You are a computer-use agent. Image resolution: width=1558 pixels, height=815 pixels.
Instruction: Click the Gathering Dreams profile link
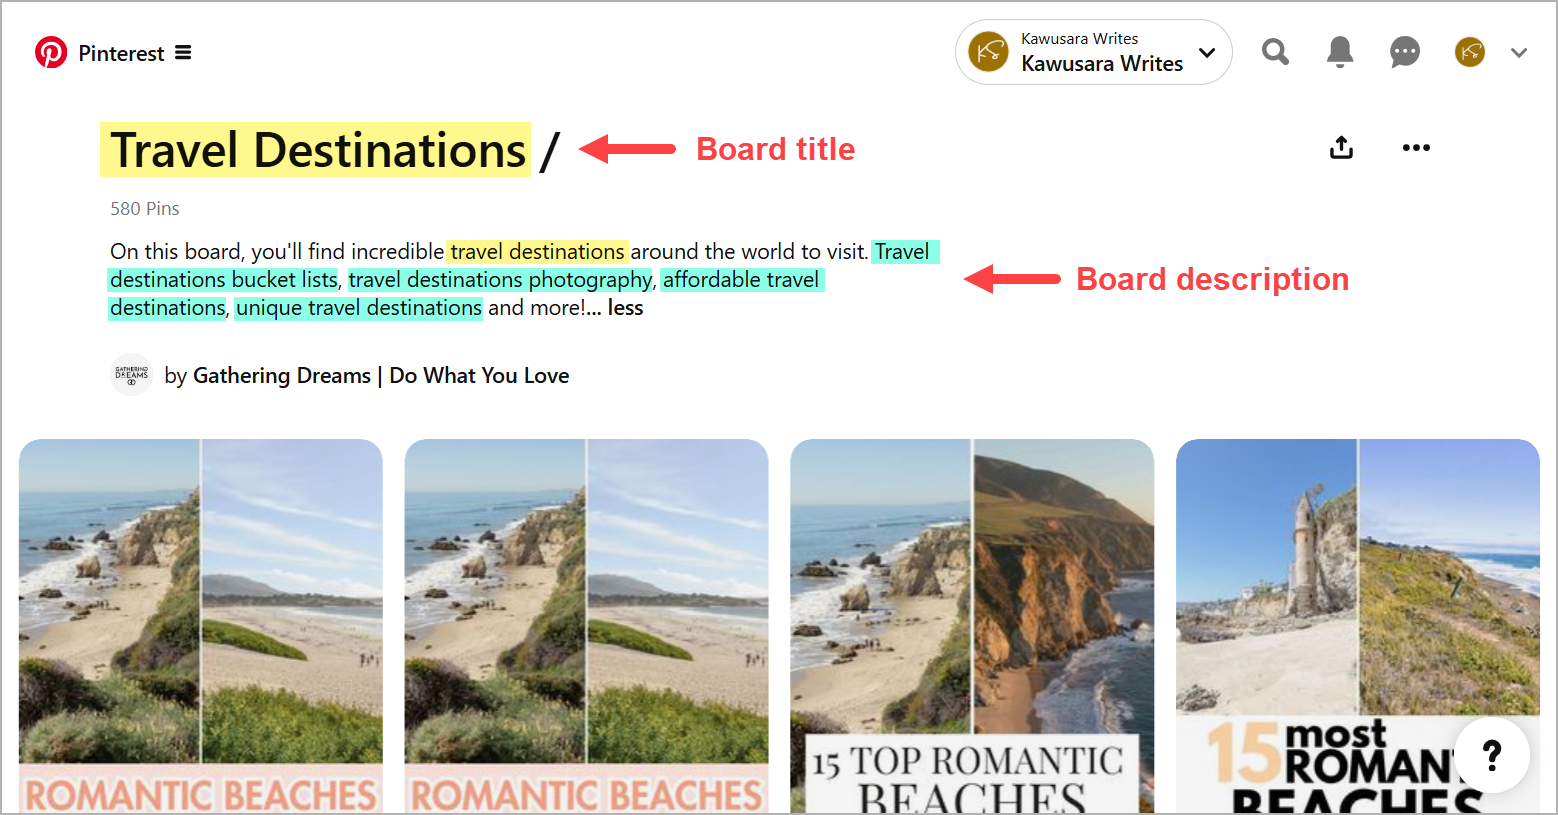[x=381, y=375]
